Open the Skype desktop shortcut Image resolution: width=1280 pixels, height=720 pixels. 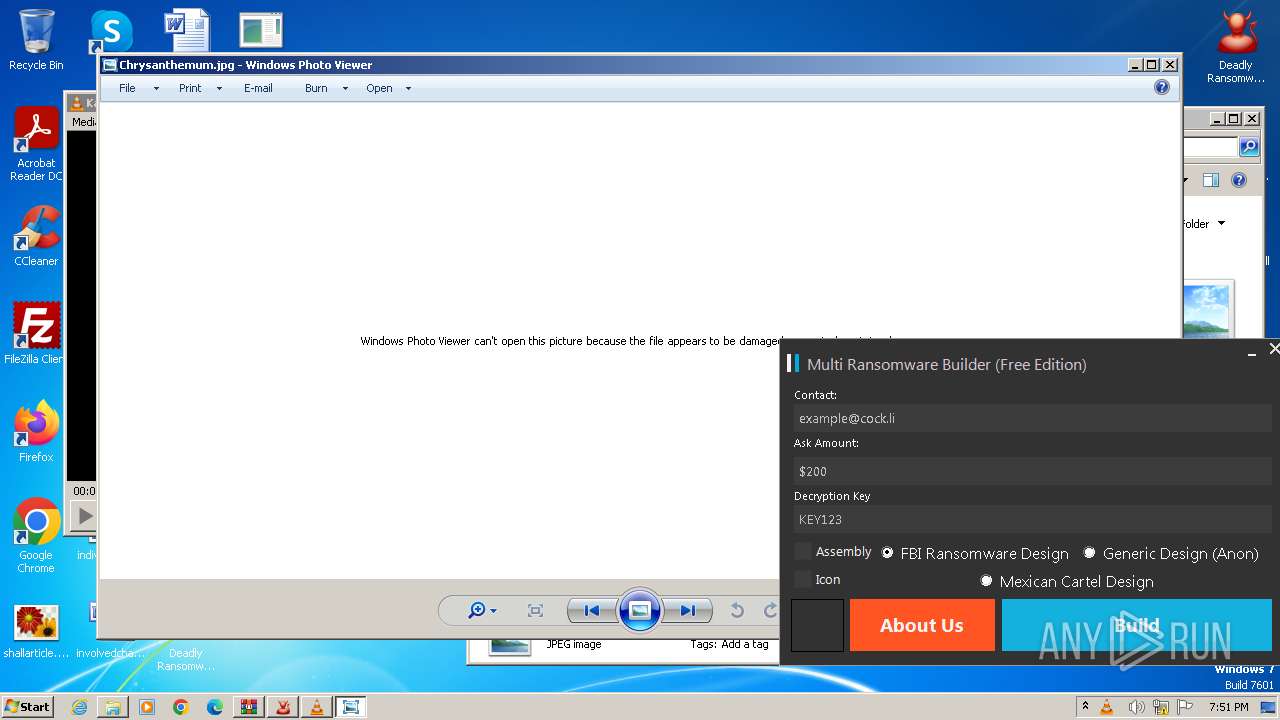(x=110, y=31)
